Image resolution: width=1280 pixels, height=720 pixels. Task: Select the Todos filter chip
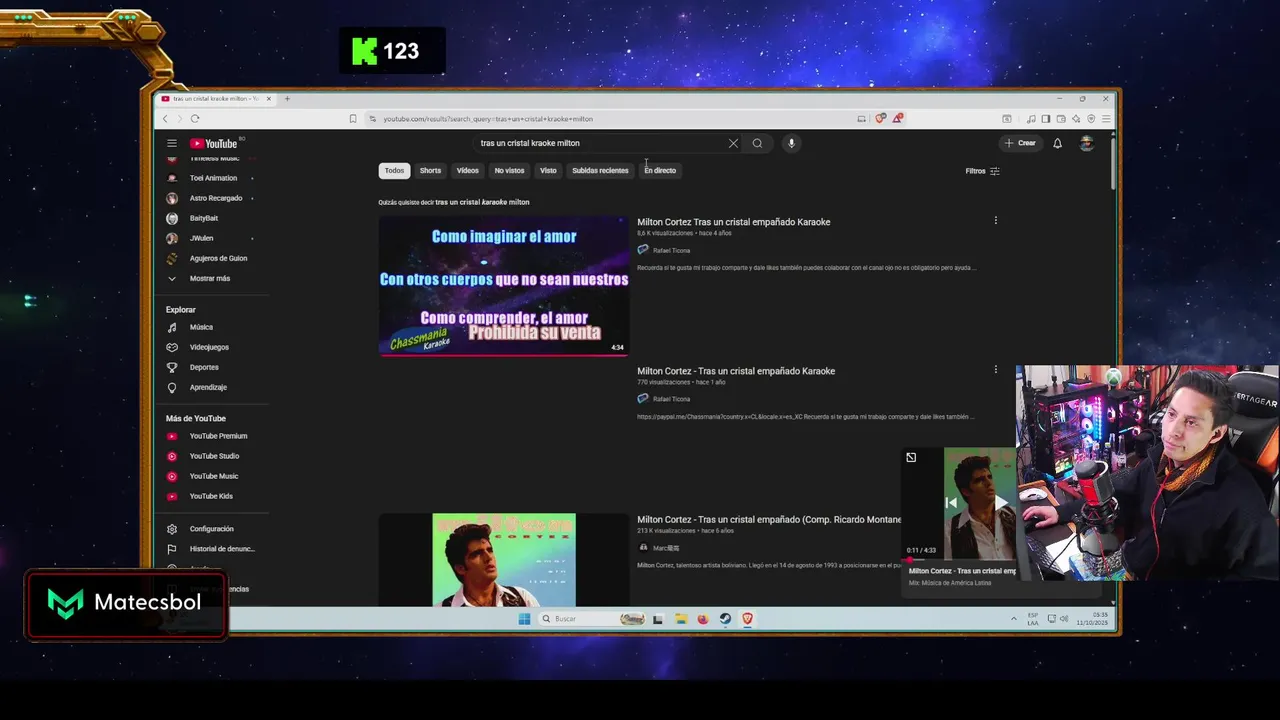pos(395,171)
